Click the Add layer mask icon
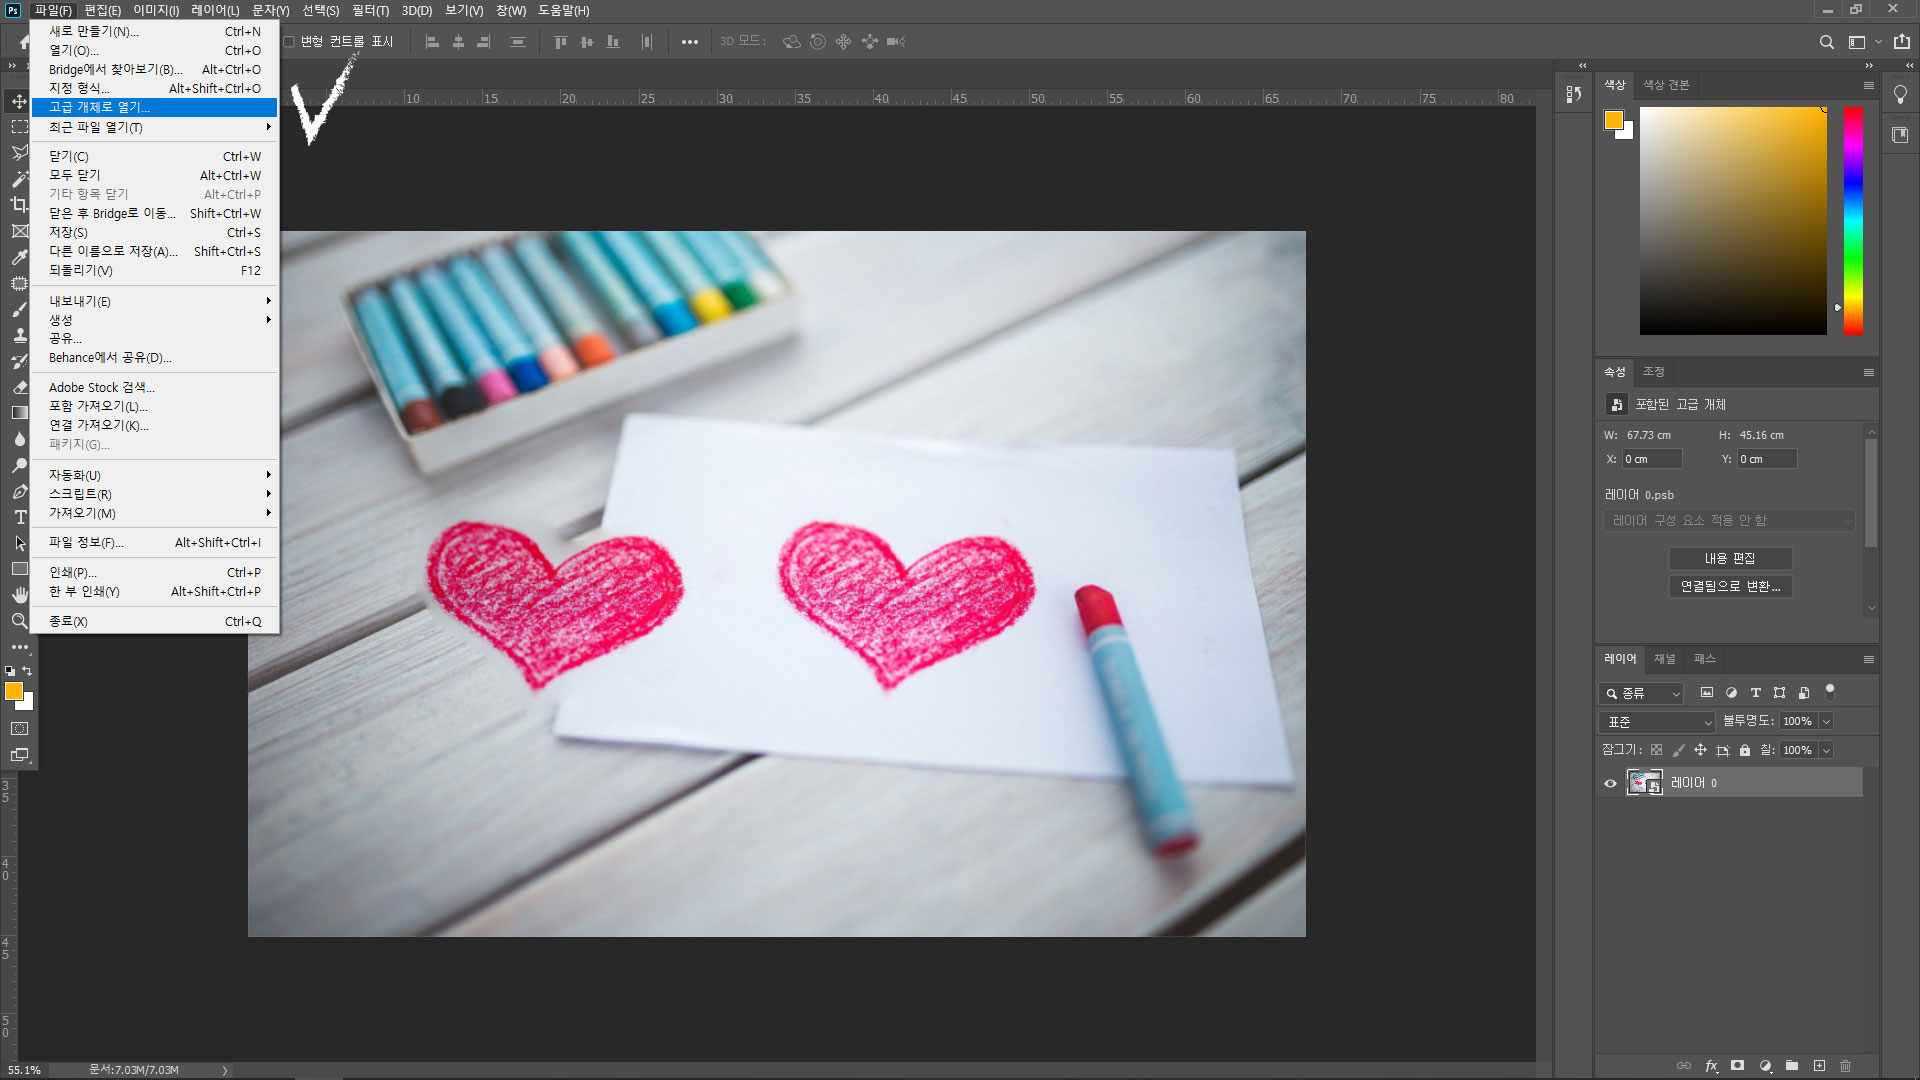The image size is (1920, 1080). click(1738, 1066)
